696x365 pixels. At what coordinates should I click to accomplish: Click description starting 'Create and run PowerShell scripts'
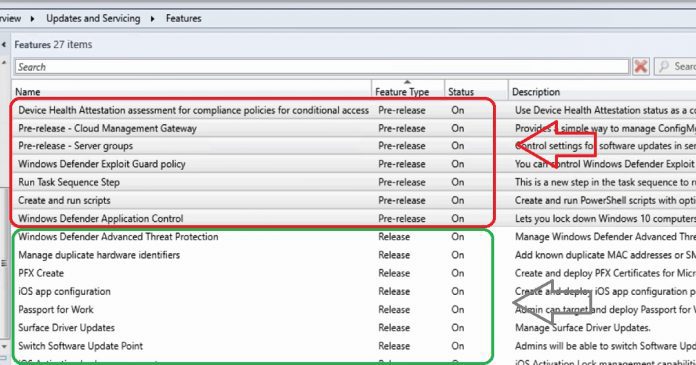(605, 200)
